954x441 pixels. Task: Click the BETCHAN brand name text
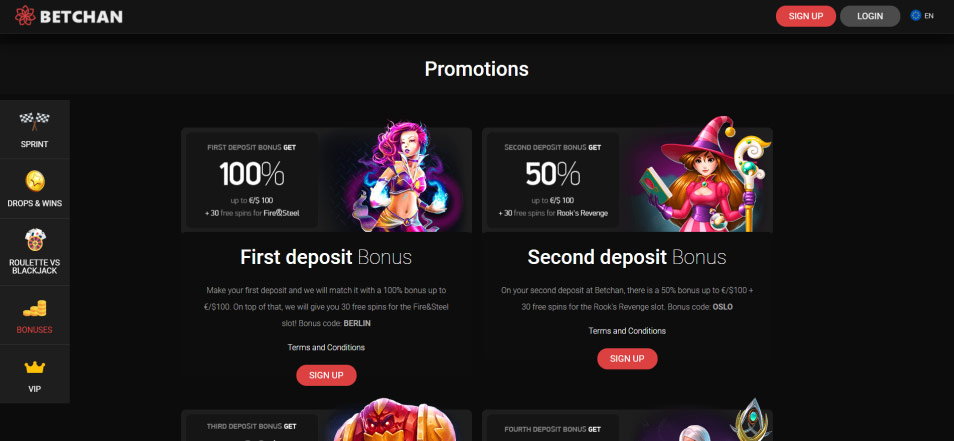click(x=81, y=16)
